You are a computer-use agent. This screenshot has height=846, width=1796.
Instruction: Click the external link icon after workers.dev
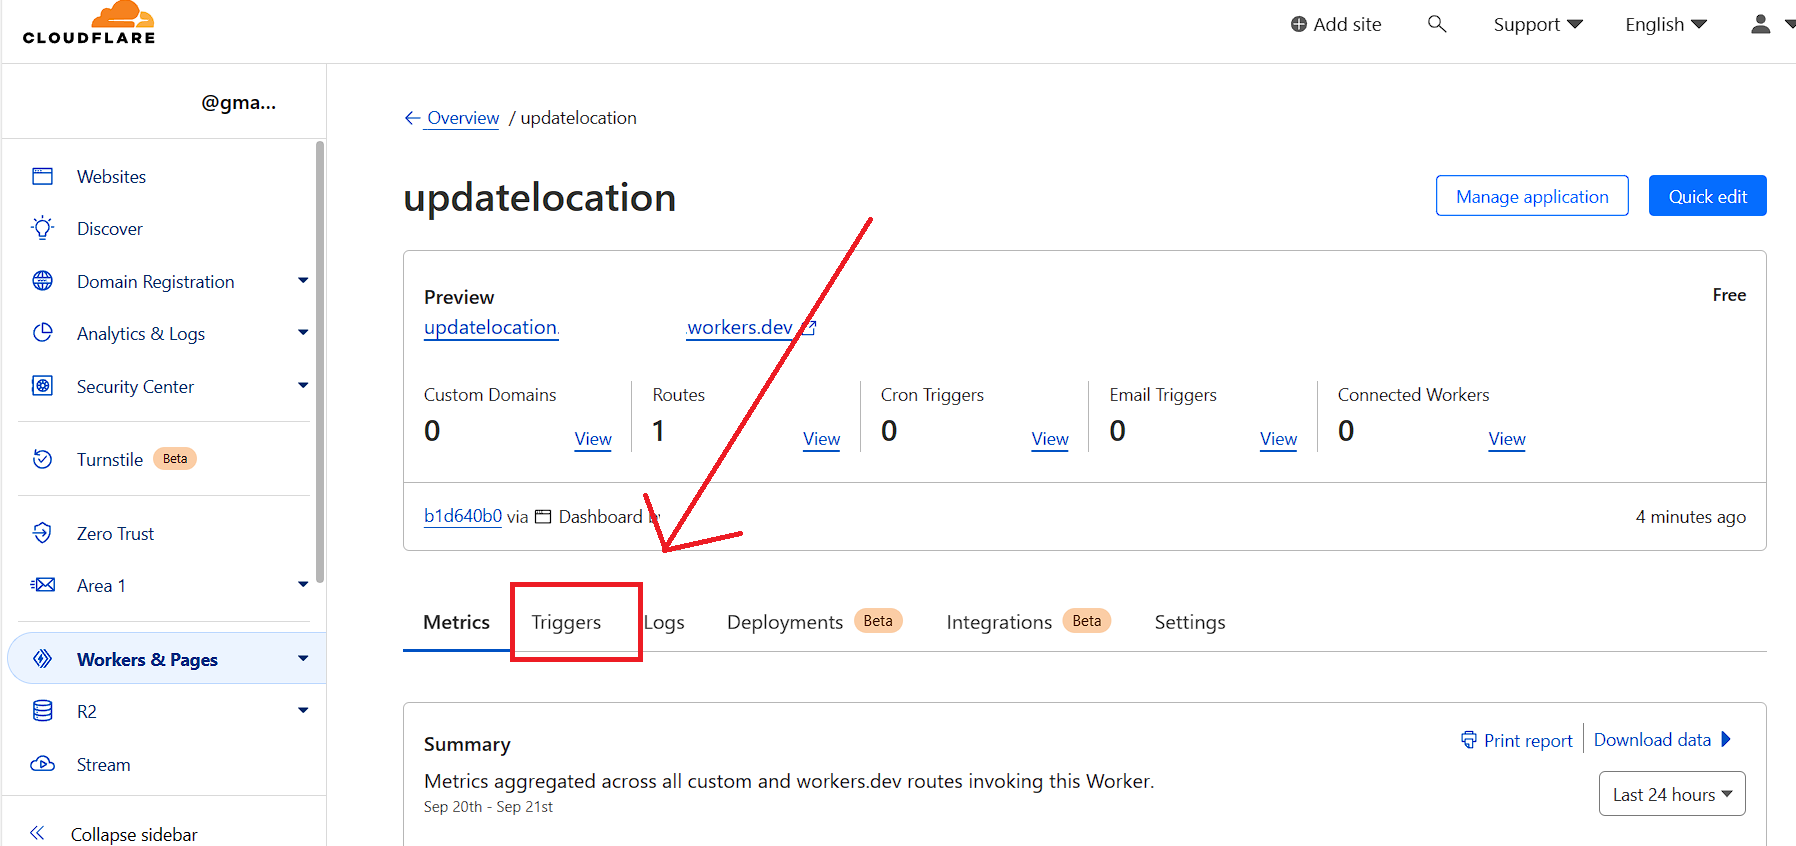click(809, 328)
